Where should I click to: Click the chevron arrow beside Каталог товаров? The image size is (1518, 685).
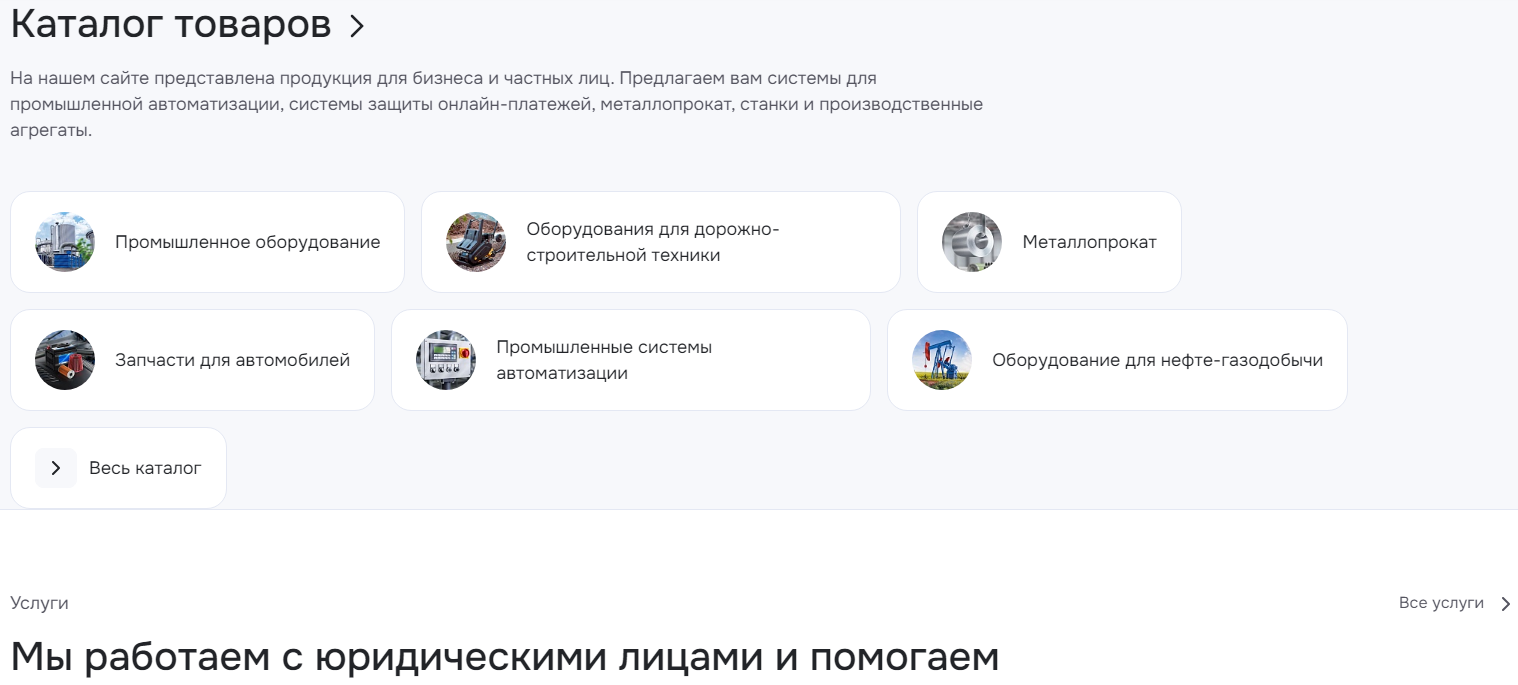tap(357, 27)
